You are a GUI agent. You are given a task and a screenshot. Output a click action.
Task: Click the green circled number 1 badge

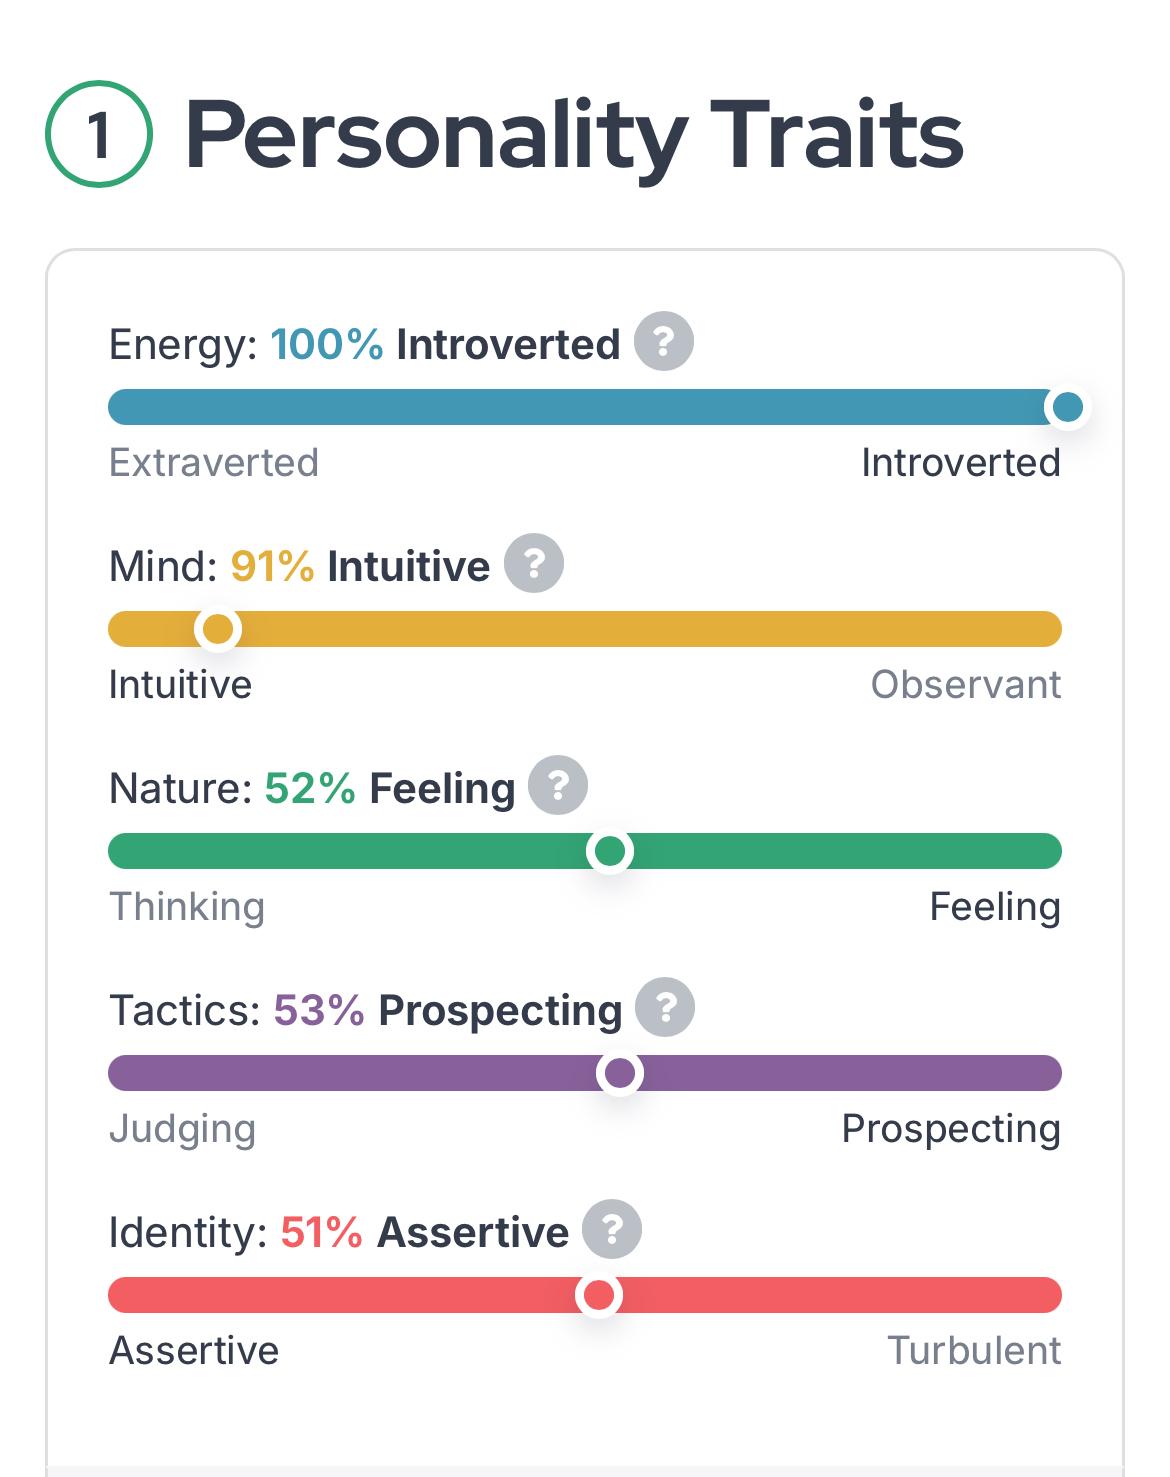(x=99, y=135)
